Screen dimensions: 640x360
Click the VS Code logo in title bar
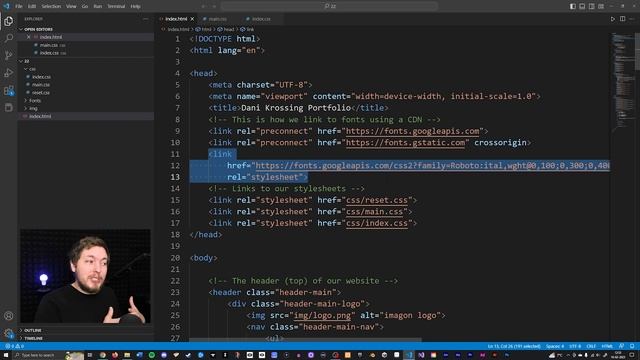click(6, 6)
